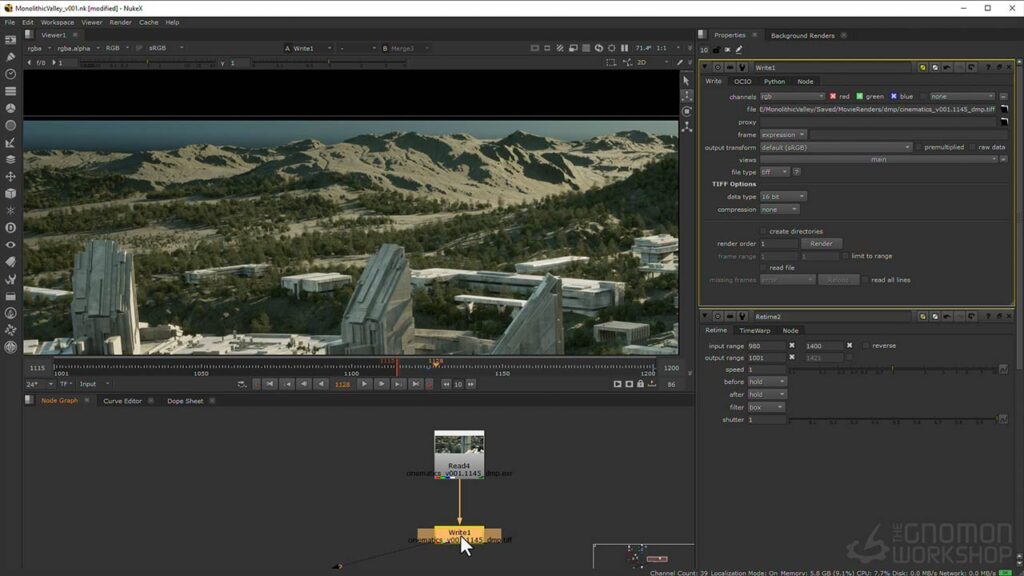This screenshot has height=576, width=1024.
Task: Enable the Retime2 reverse checkbox
Action: [866, 345]
